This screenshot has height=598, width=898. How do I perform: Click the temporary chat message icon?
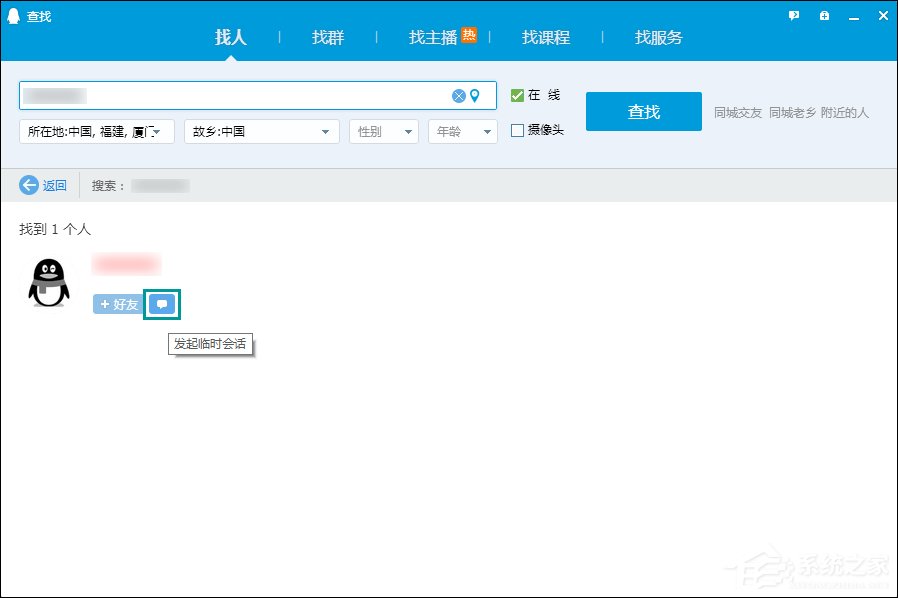tap(161, 304)
